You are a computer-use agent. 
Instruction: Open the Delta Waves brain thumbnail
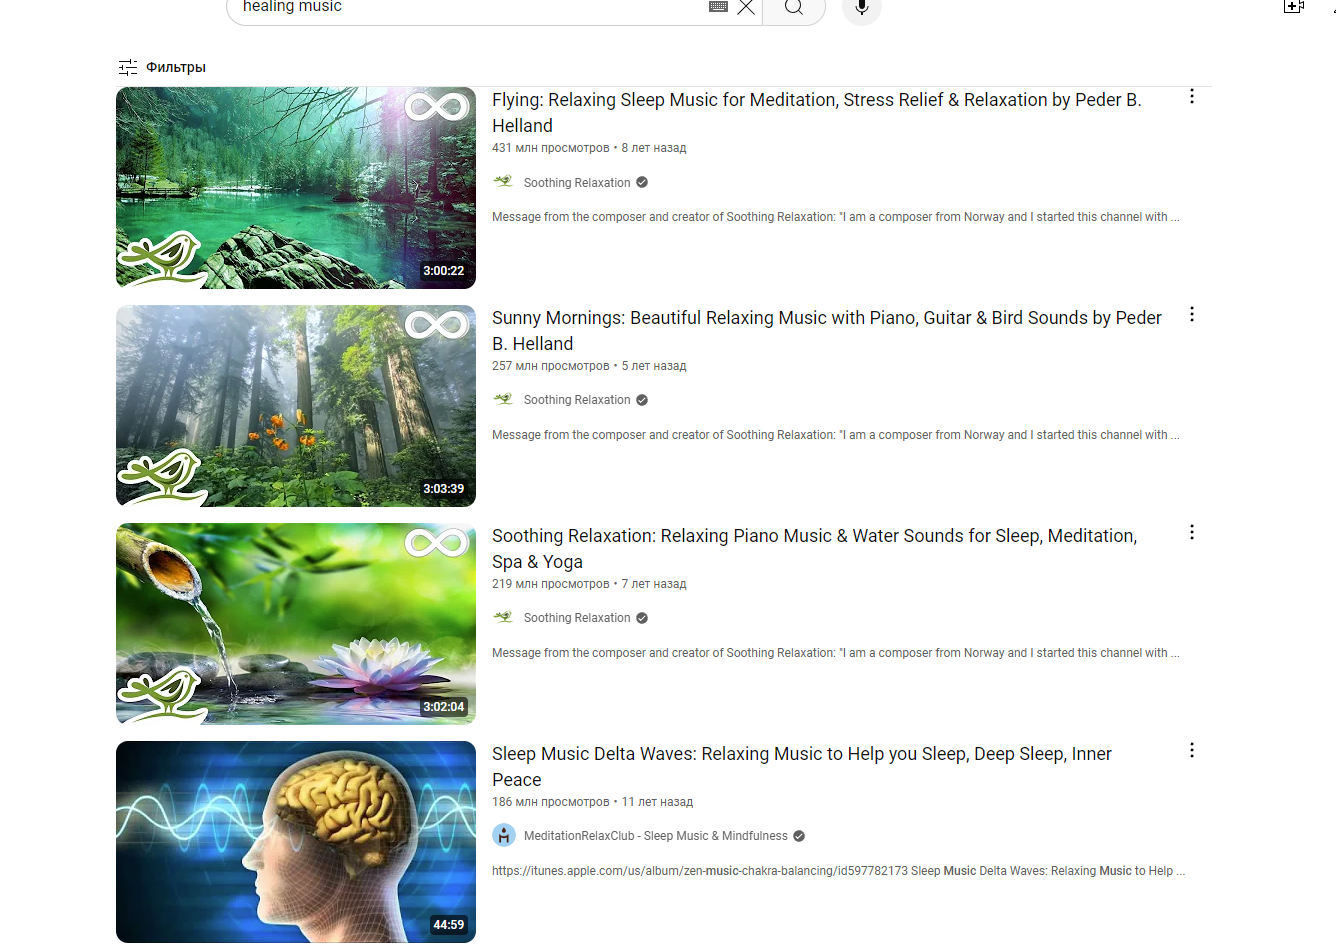tap(296, 842)
